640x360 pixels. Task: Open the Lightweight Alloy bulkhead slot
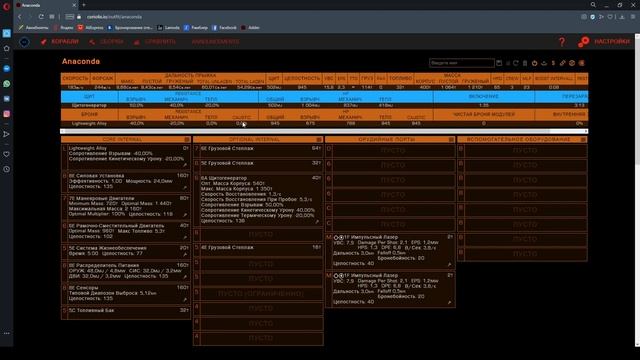[126, 157]
